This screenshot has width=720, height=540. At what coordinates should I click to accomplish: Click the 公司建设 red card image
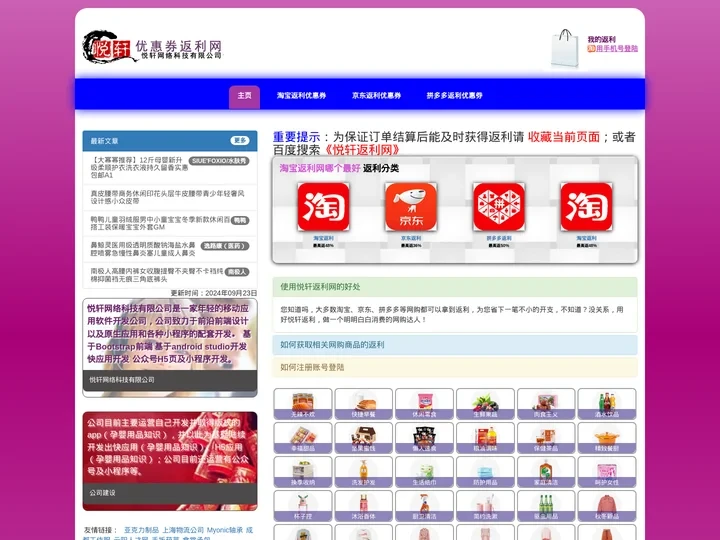pos(170,461)
